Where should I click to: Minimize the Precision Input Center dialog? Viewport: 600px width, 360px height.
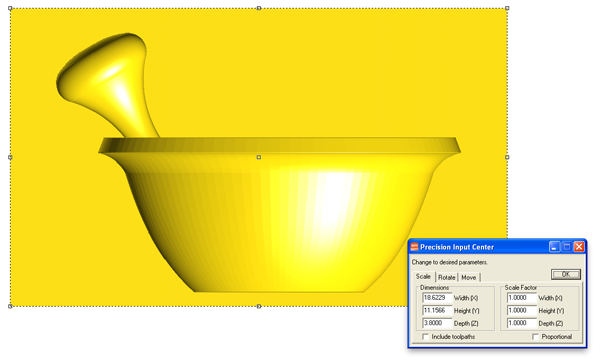click(x=554, y=247)
